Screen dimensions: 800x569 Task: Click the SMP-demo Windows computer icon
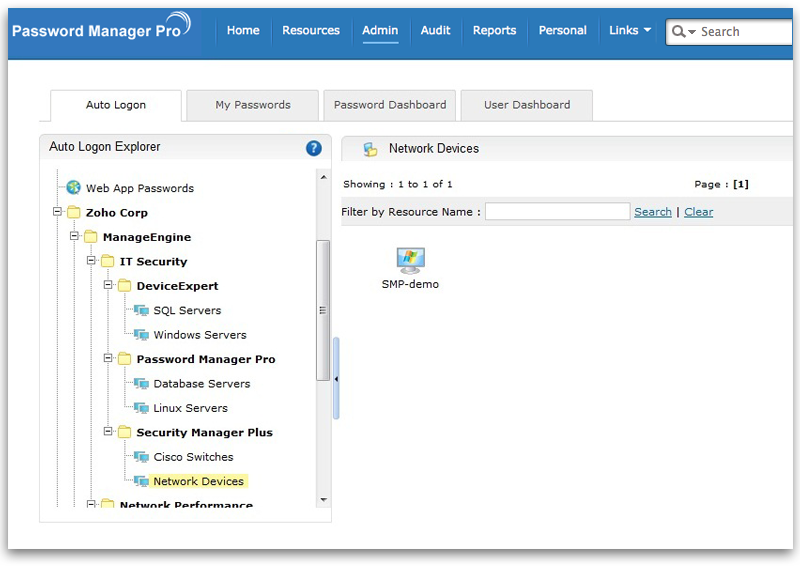click(411, 261)
